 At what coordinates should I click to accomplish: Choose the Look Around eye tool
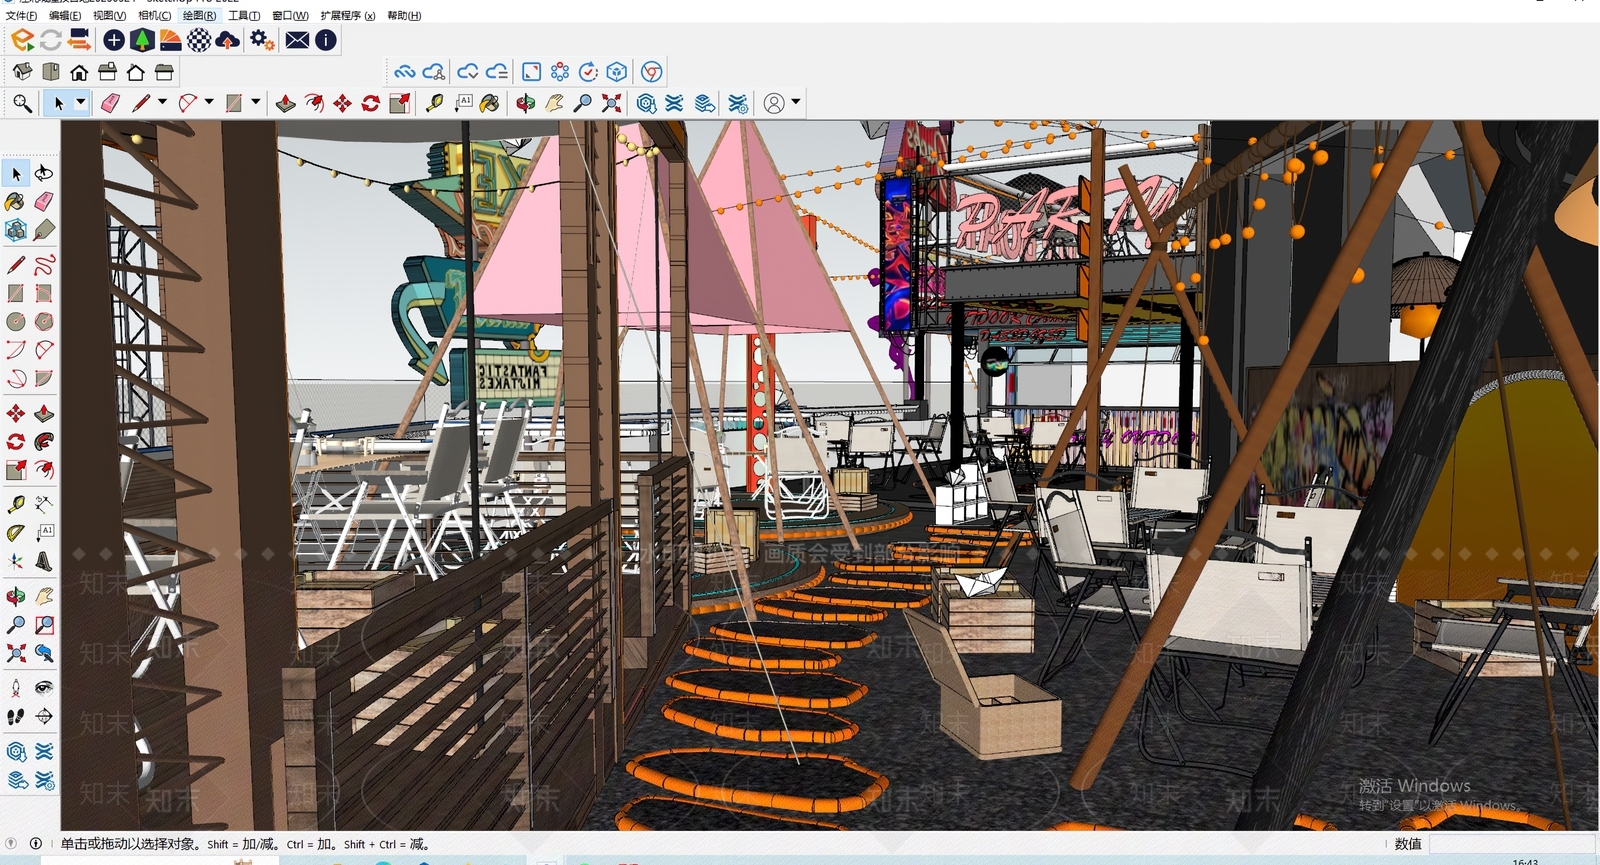[44, 687]
